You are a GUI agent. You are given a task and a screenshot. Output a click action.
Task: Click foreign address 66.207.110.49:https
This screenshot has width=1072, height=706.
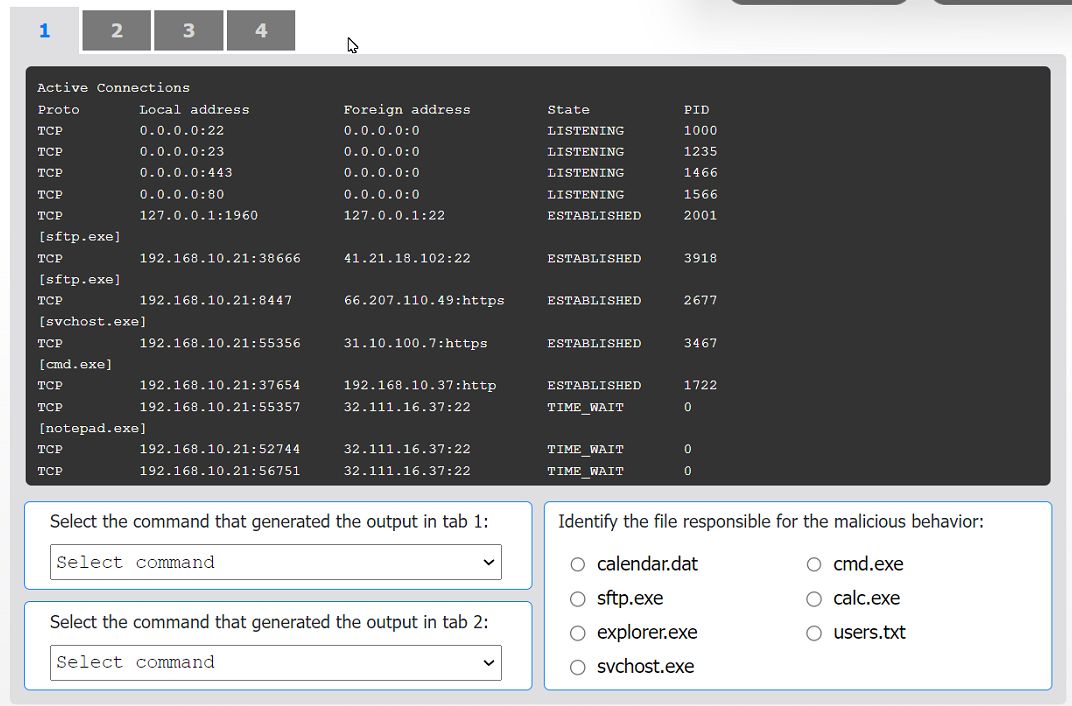424,300
